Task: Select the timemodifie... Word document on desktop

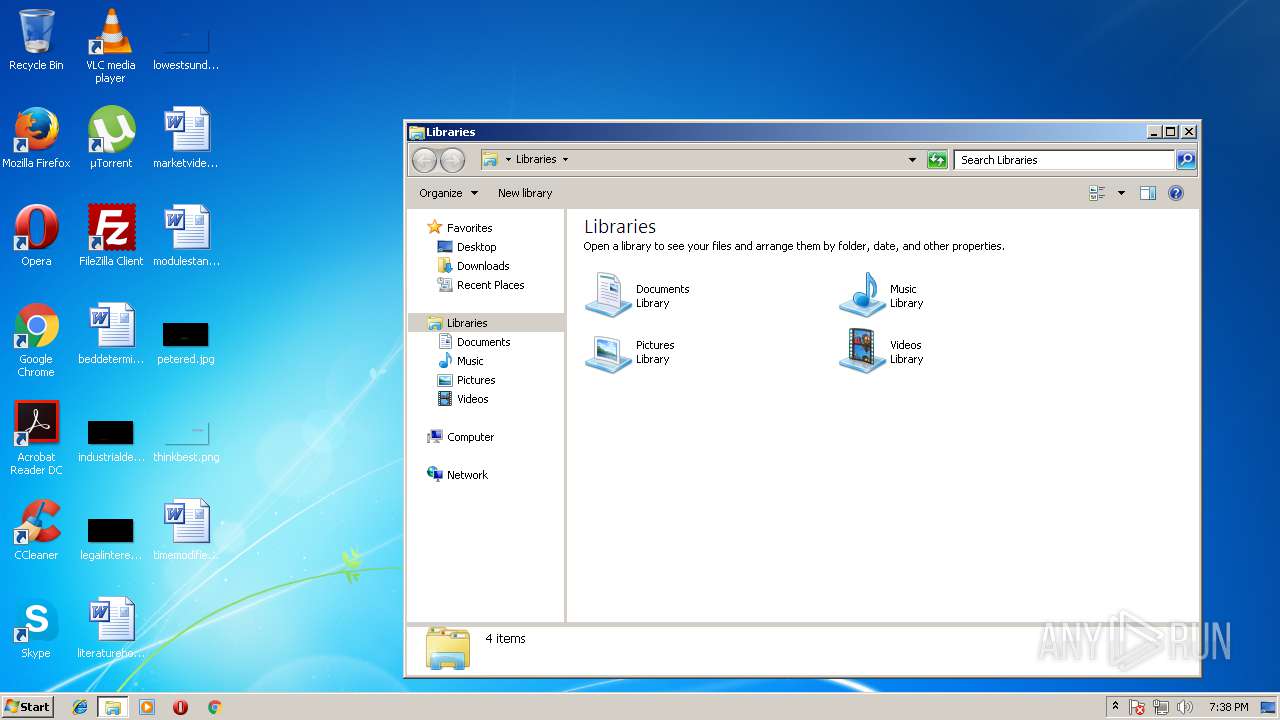Action: click(186, 530)
